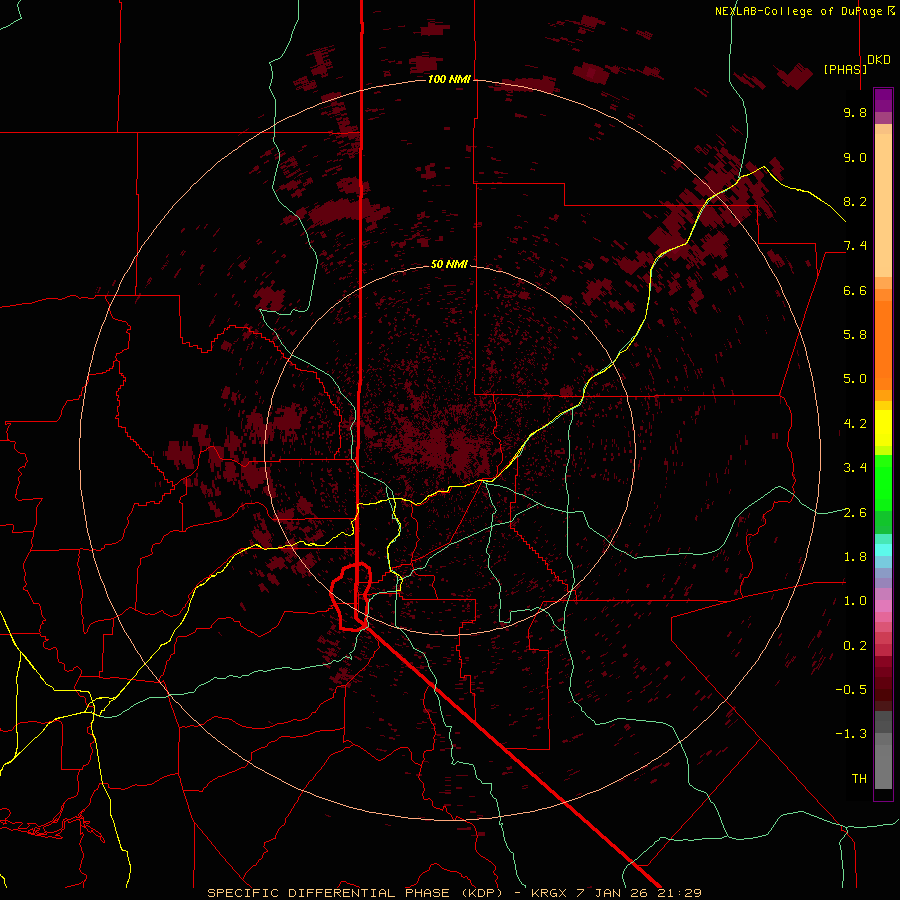This screenshot has height=900, width=900.
Task: Click the 9.8 value on the legend
Action: 855,112
